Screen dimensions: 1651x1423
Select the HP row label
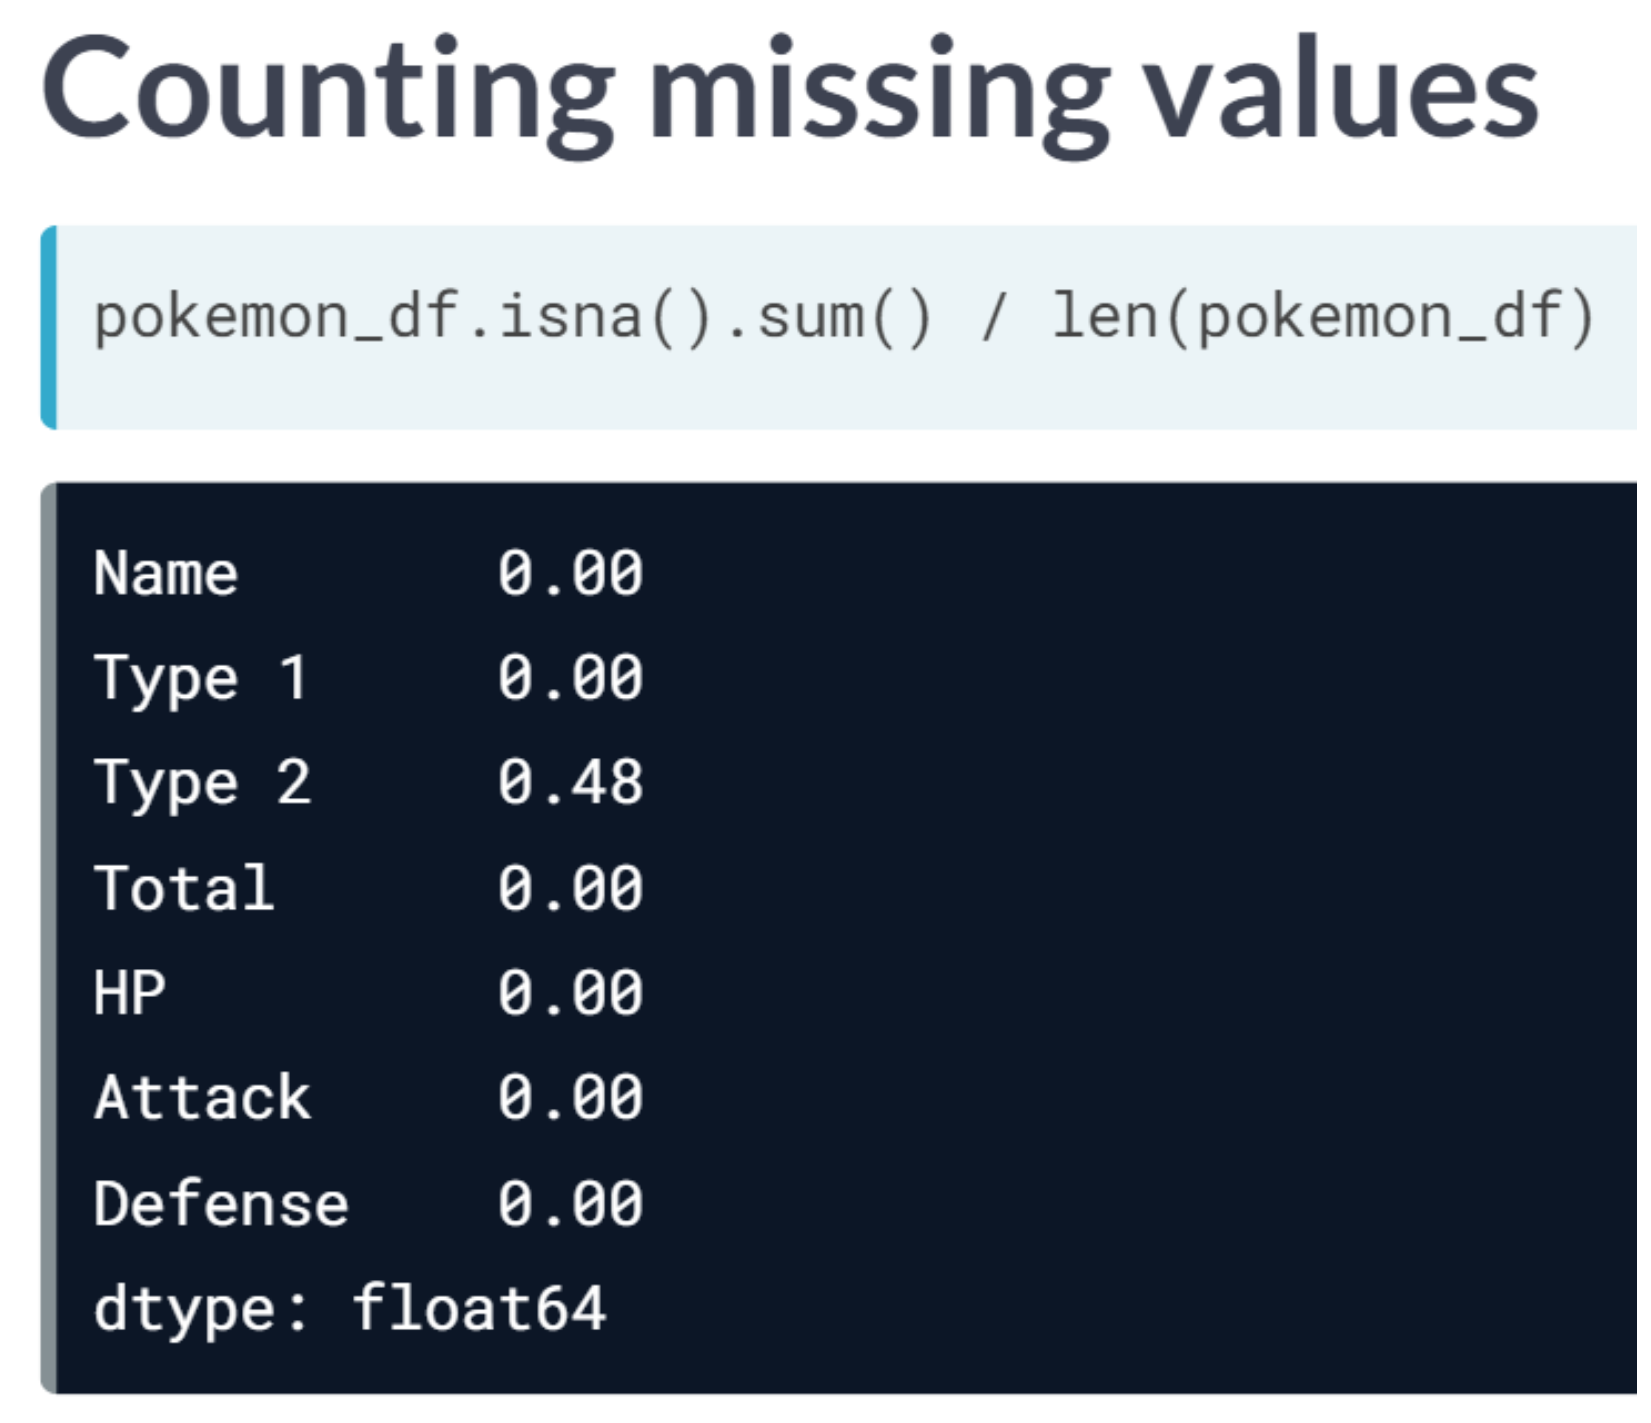click(129, 993)
